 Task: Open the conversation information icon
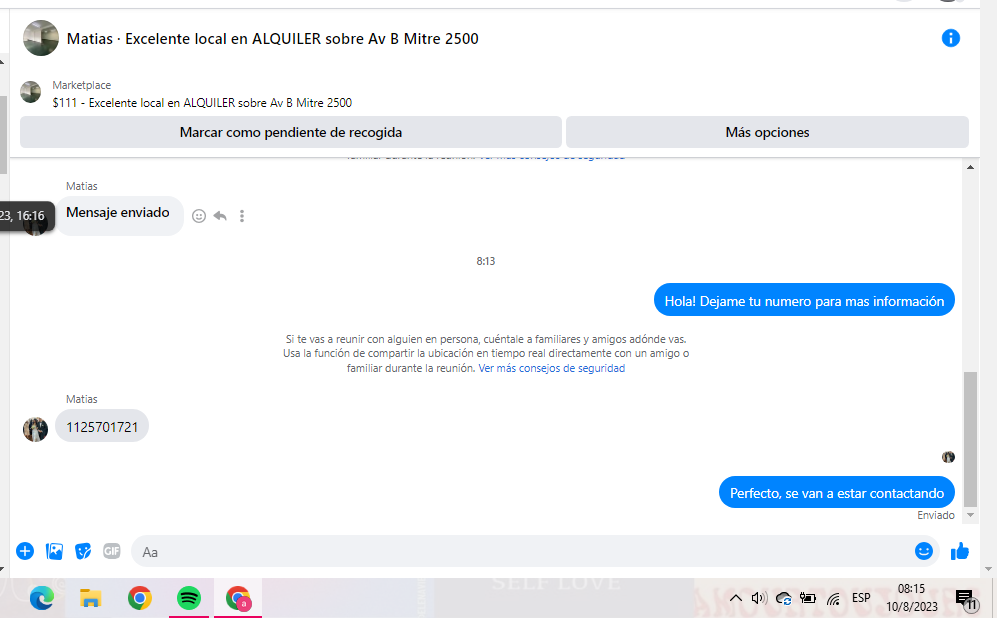pyautogui.click(x=950, y=38)
